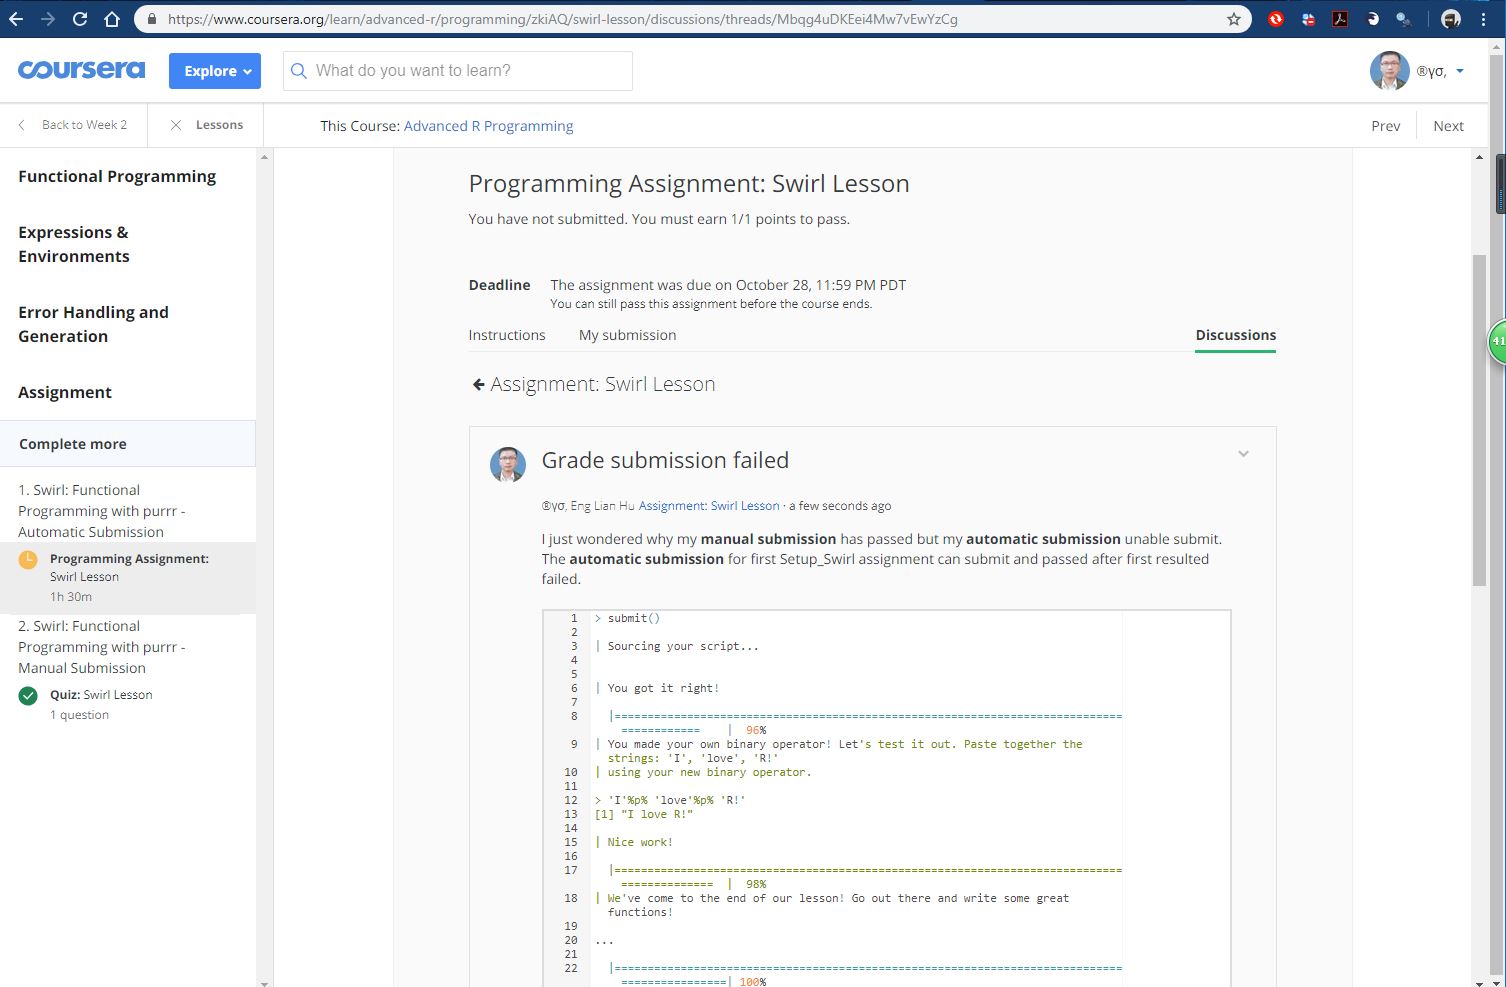Open Chrome menu with three dots
Screen dimensions: 1506x987
pyautogui.click(x=1484, y=19)
